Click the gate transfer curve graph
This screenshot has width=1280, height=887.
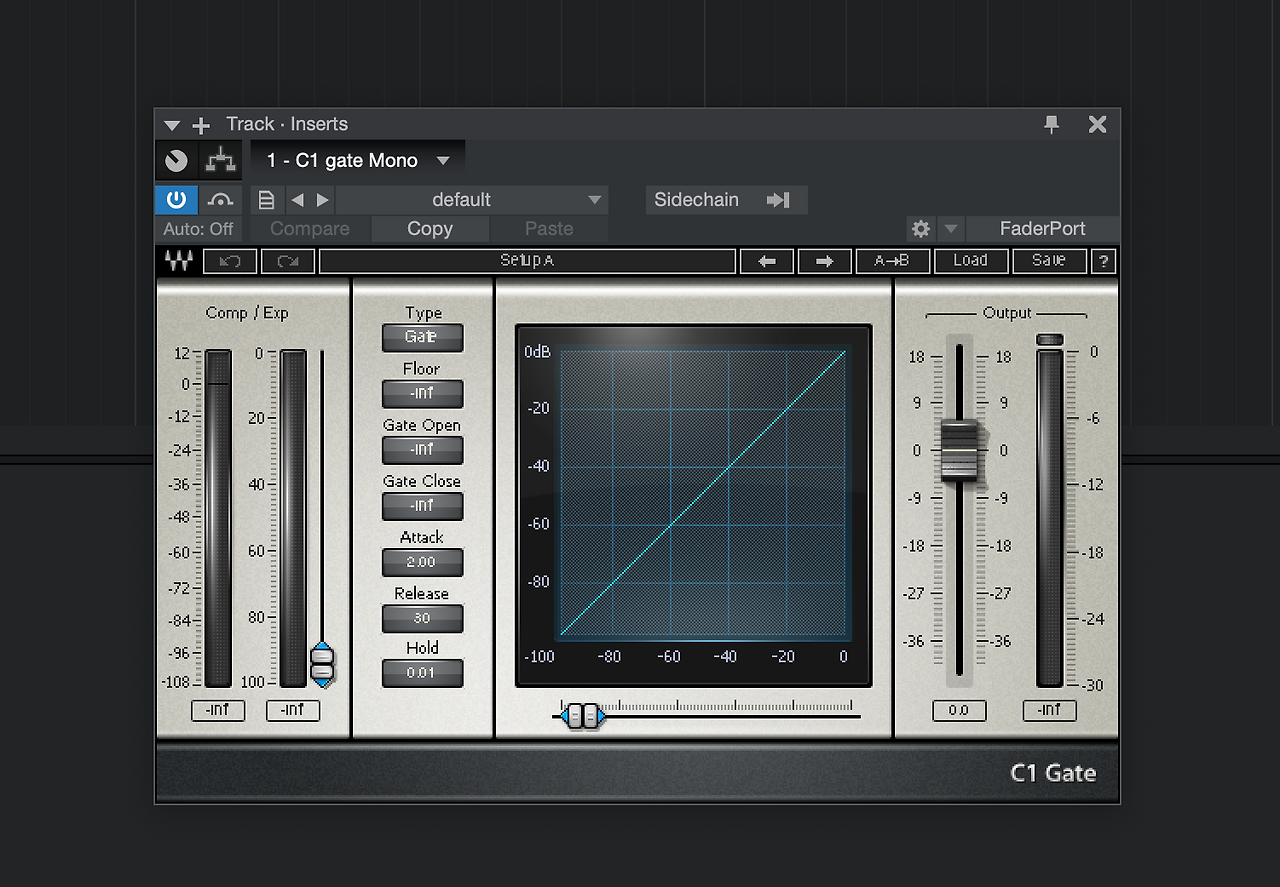[x=703, y=493]
